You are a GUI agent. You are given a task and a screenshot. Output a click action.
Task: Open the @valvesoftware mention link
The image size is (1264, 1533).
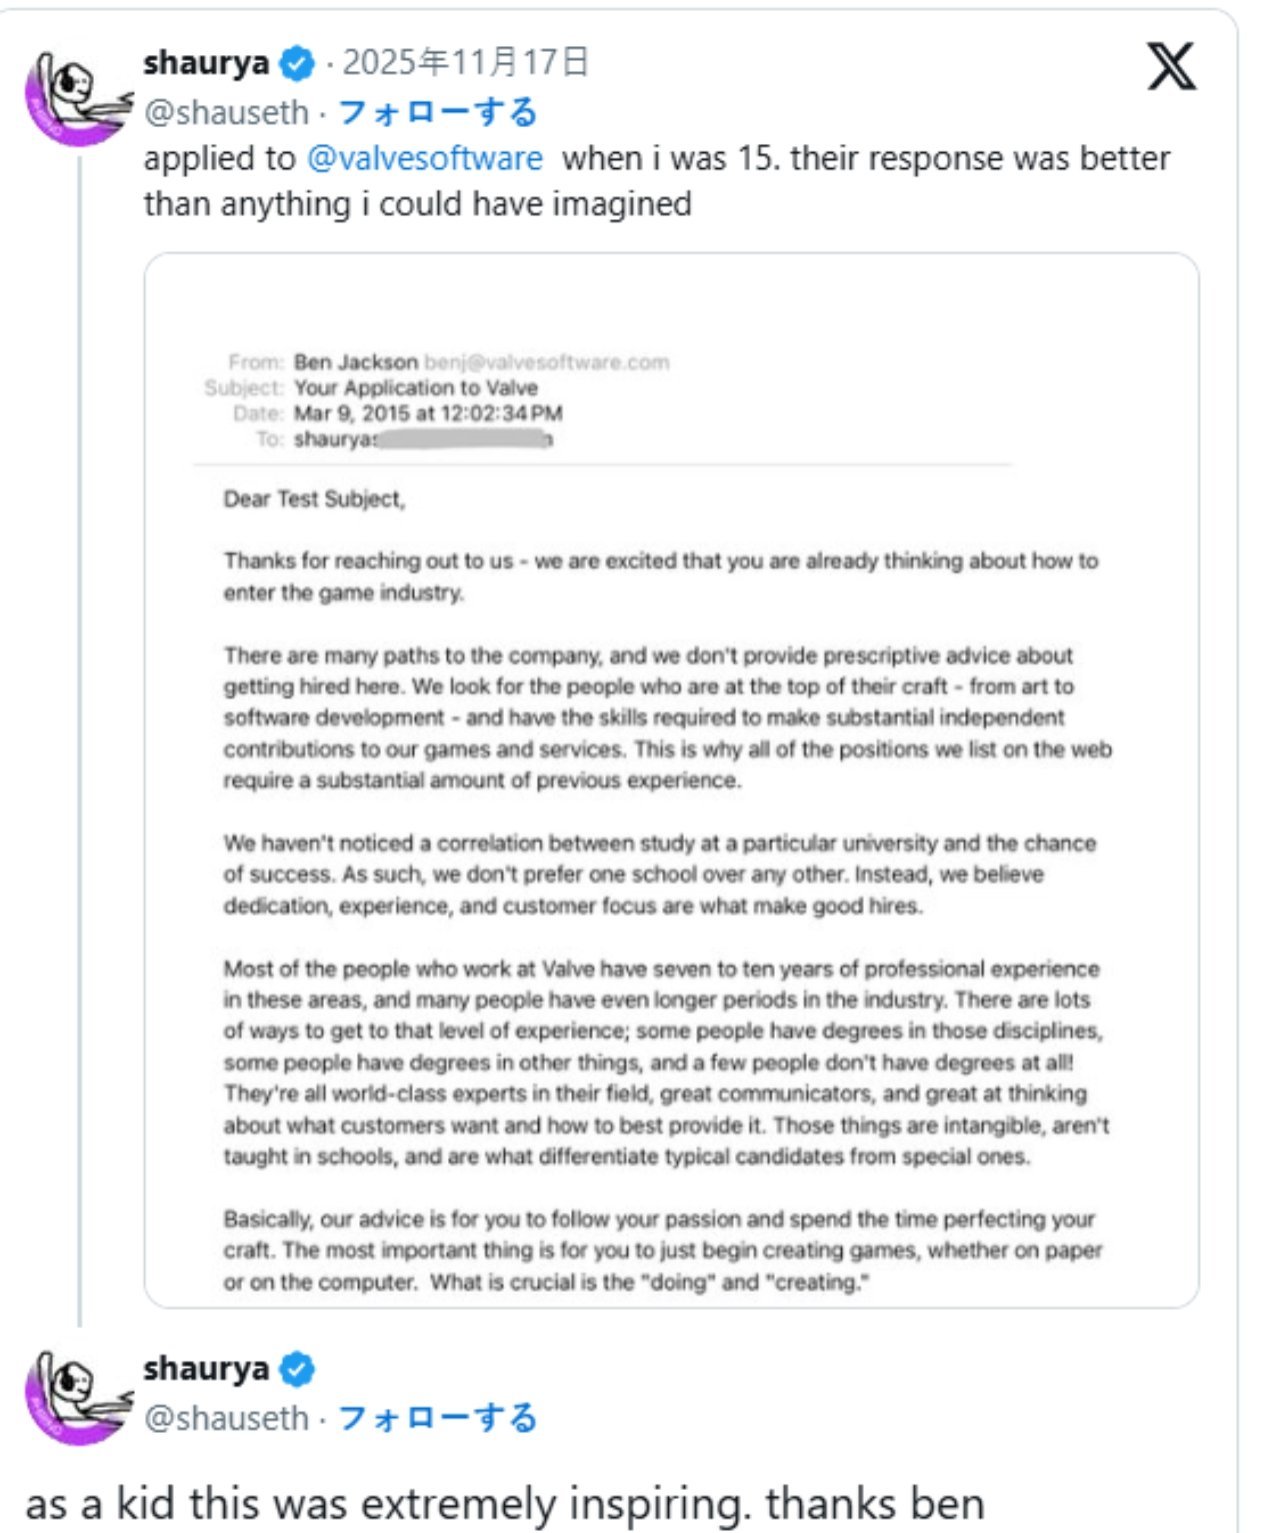[424, 158]
